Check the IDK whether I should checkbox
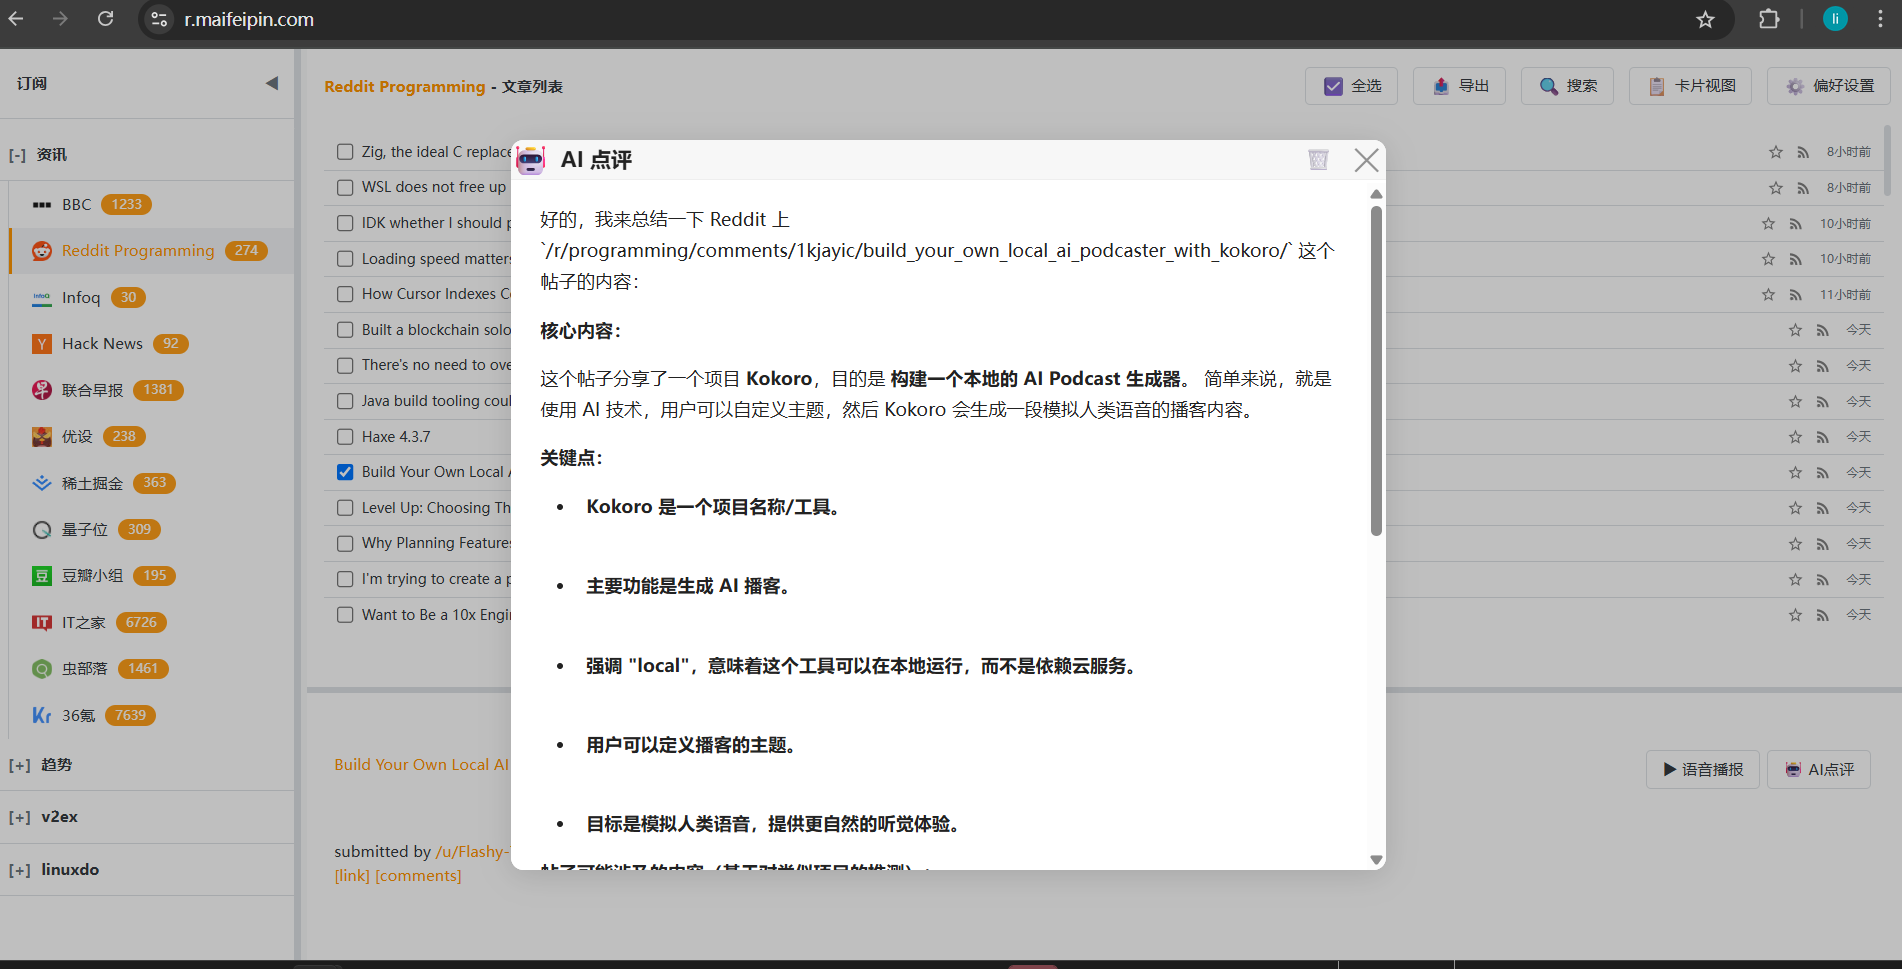The width and height of the screenshot is (1902, 969). pyautogui.click(x=345, y=223)
